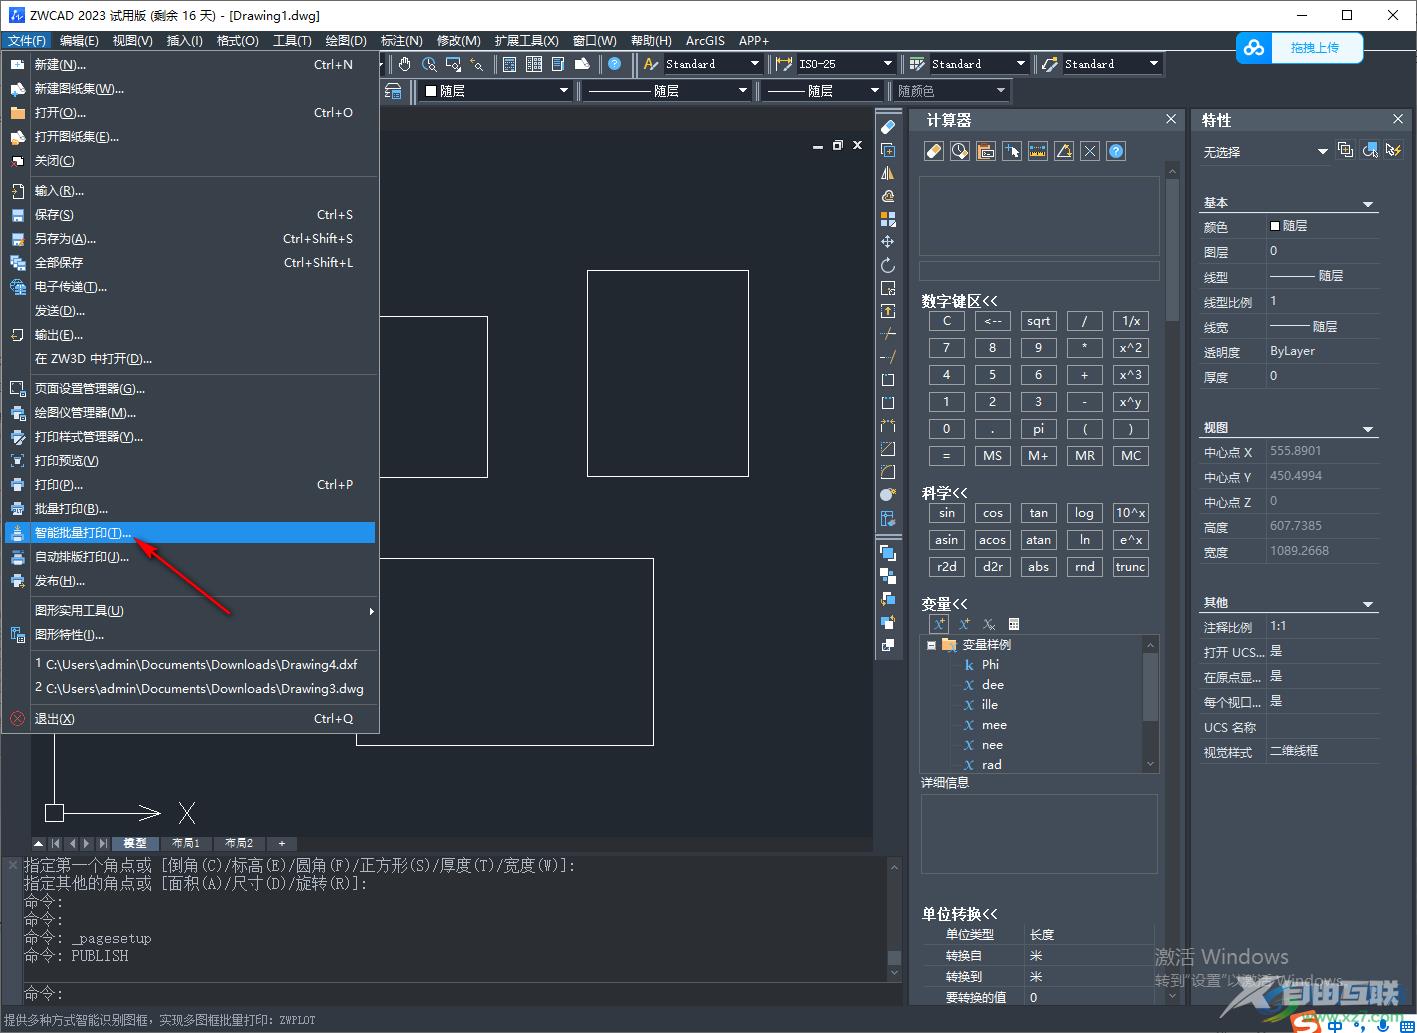Click calculator Clear eraser icon

pyautogui.click(x=934, y=151)
